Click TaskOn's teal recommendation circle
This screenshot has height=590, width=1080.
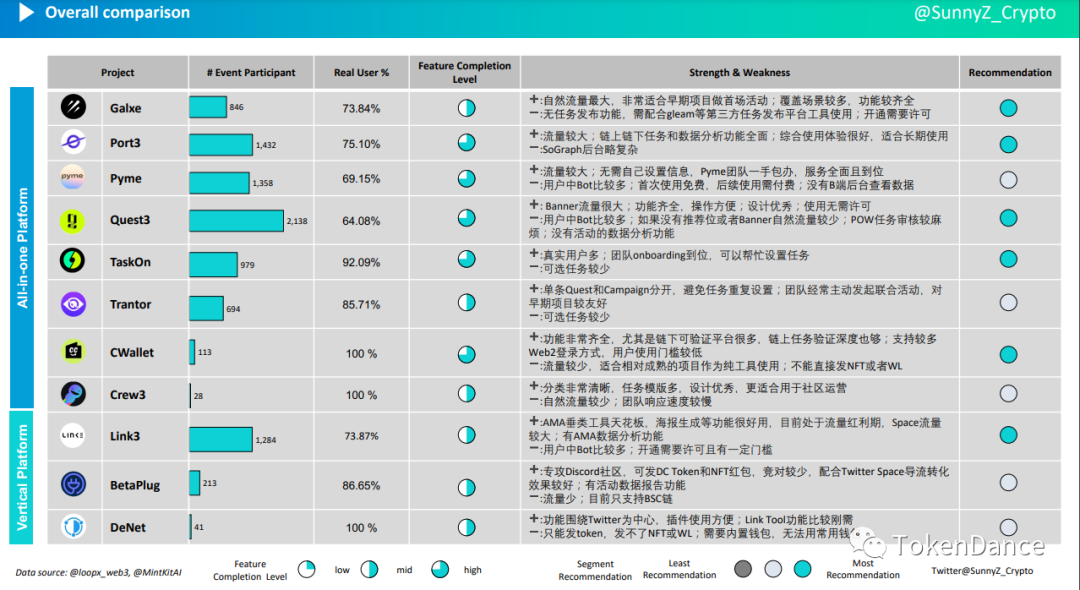tap(1008, 259)
